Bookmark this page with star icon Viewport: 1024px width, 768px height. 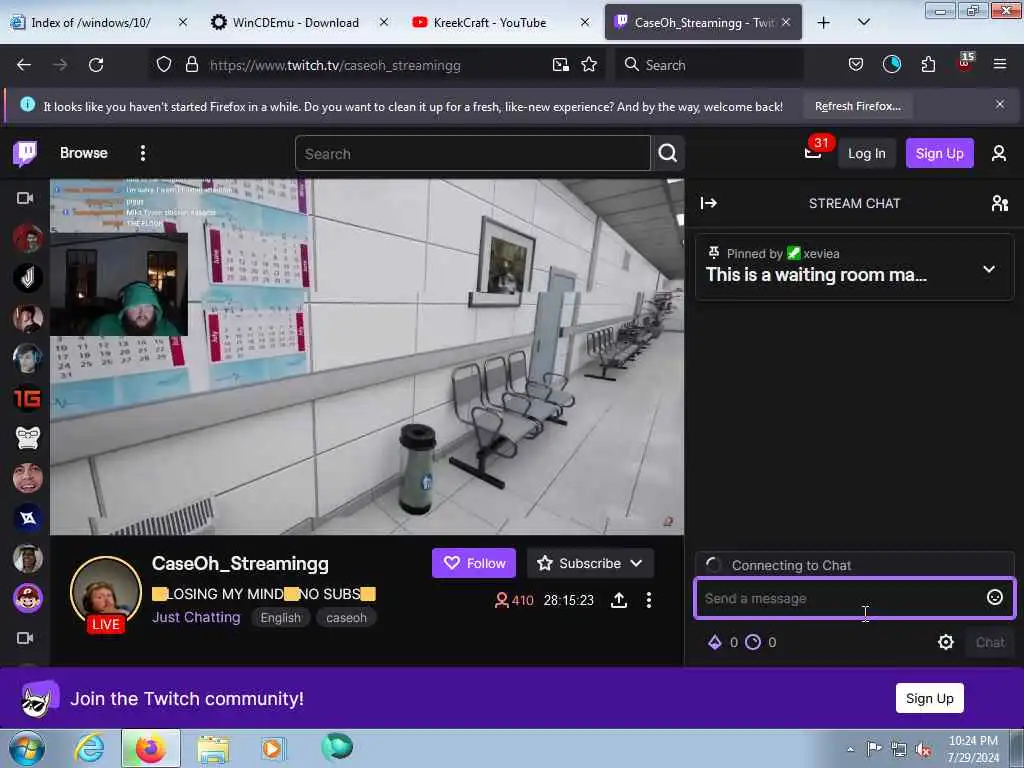[589, 65]
